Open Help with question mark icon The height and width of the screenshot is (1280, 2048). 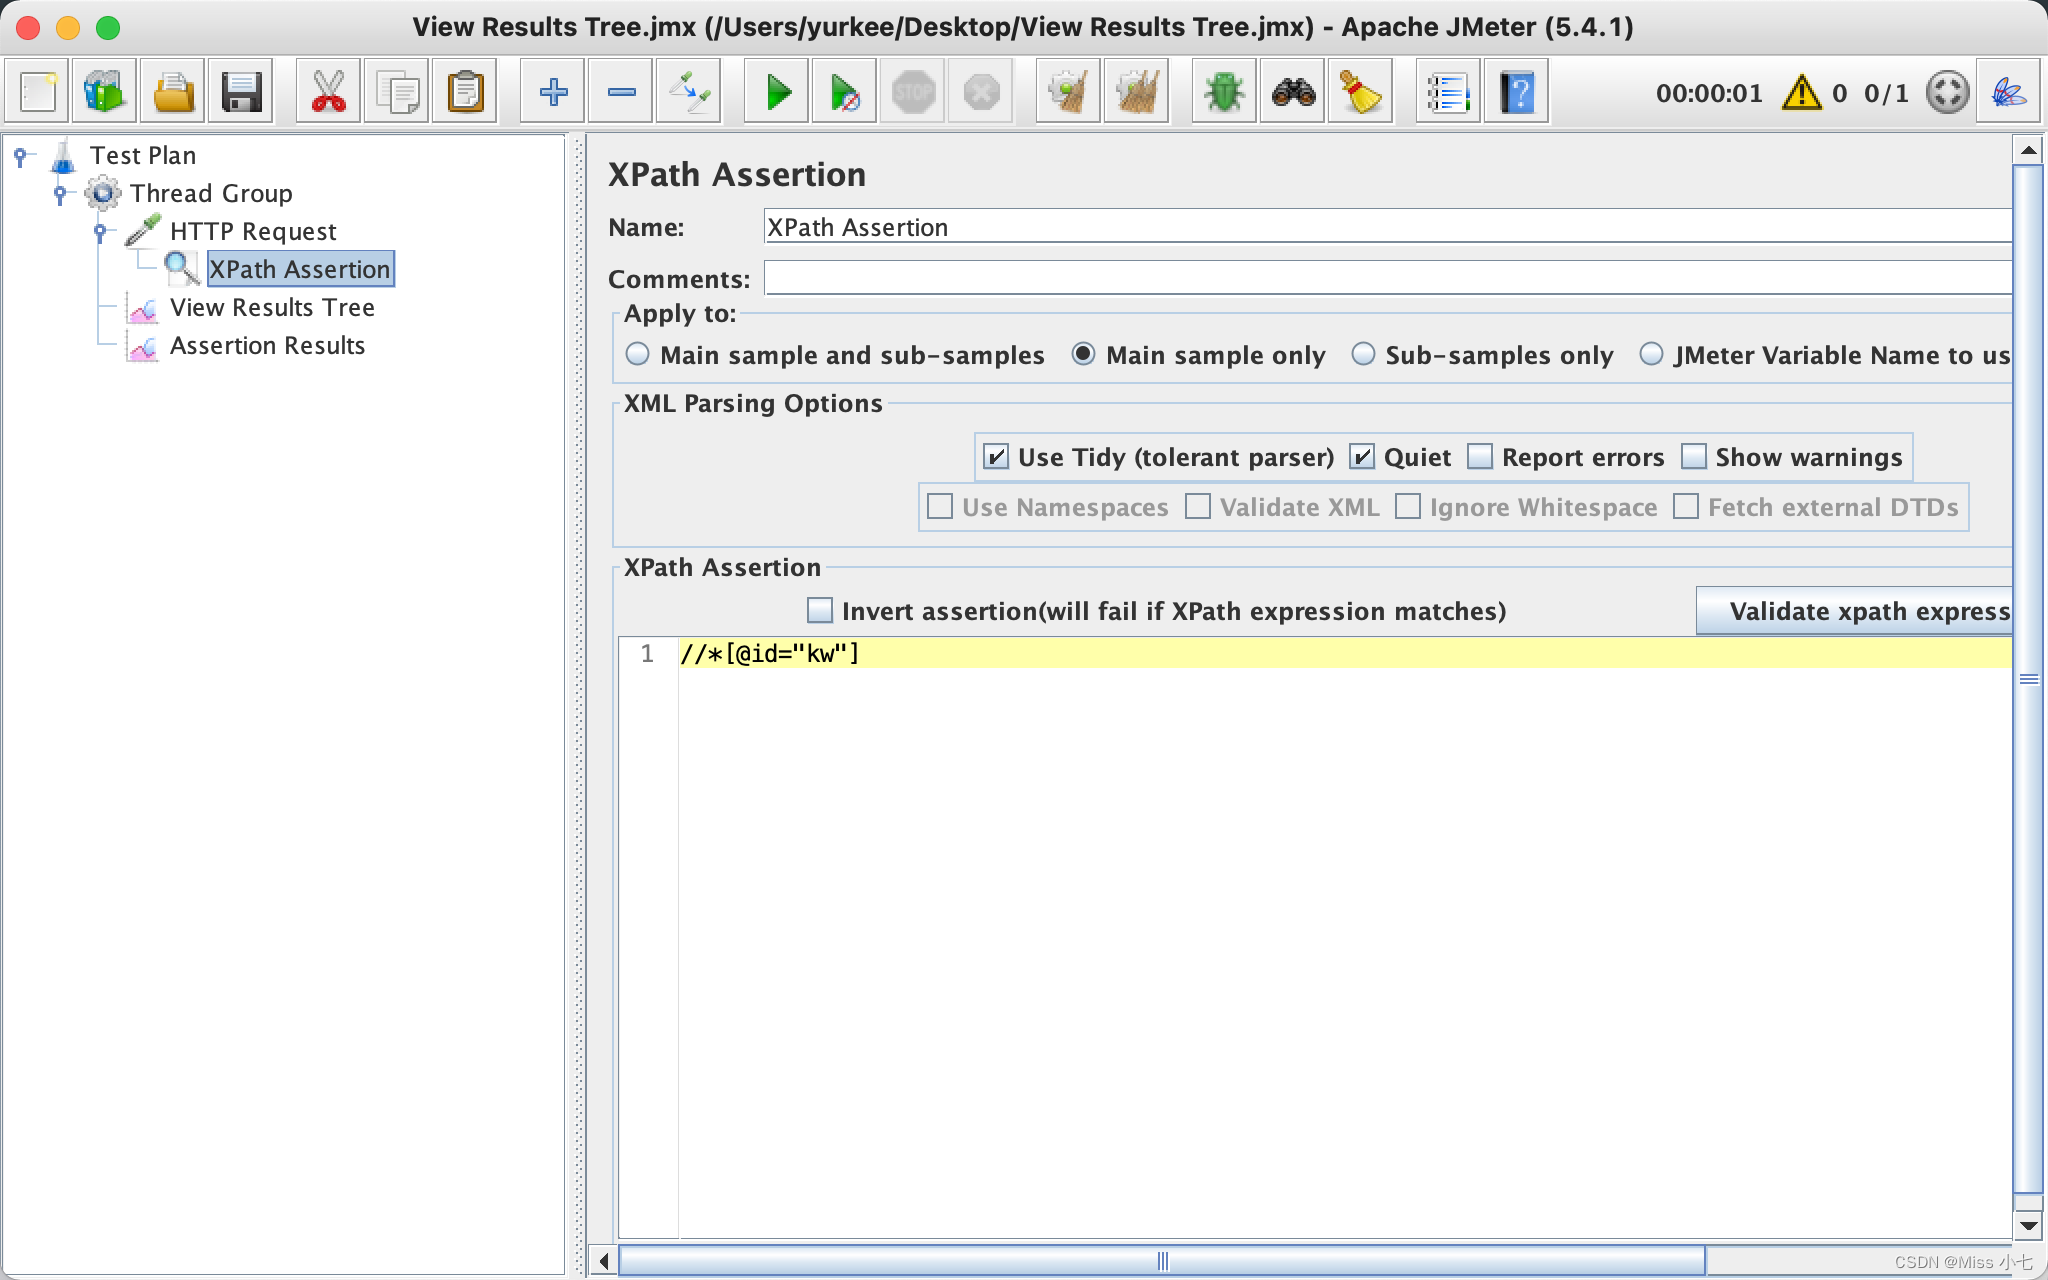1517,93
